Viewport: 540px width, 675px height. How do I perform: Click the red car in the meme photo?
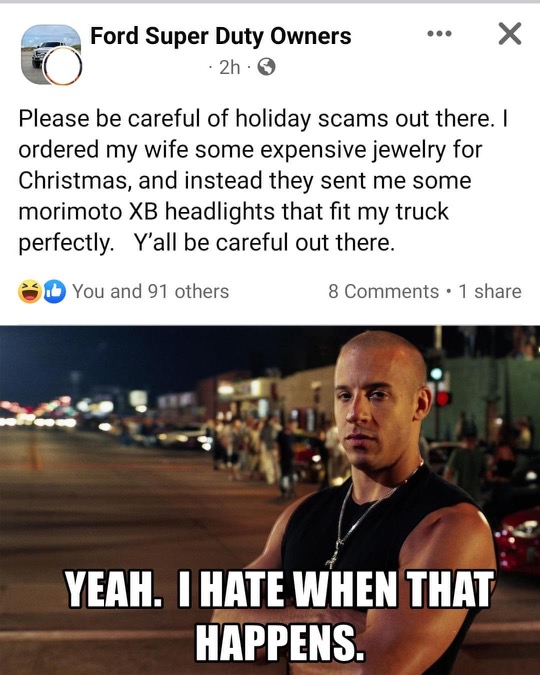click(x=517, y=540)
